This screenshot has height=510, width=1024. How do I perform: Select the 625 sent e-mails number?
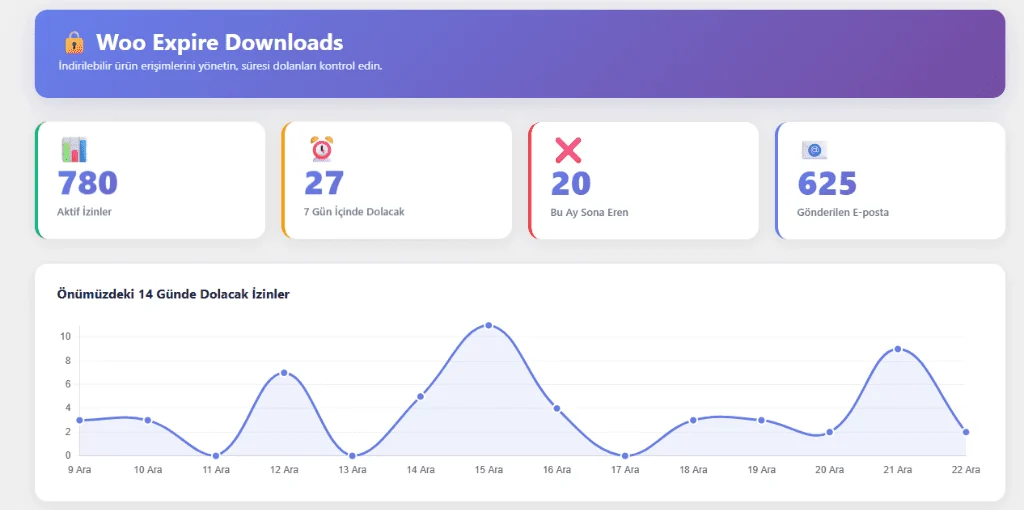[x=827, y=183]
